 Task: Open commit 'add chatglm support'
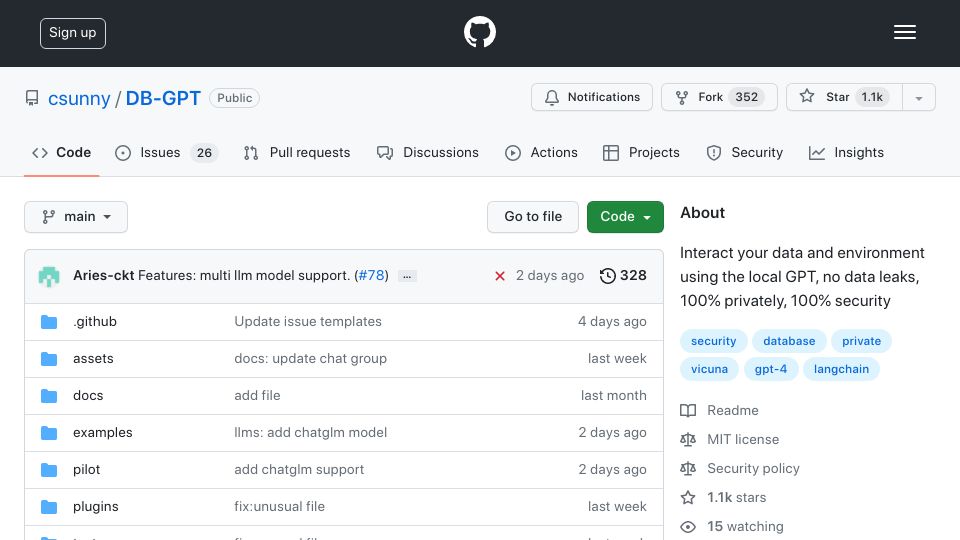point(299,470)
